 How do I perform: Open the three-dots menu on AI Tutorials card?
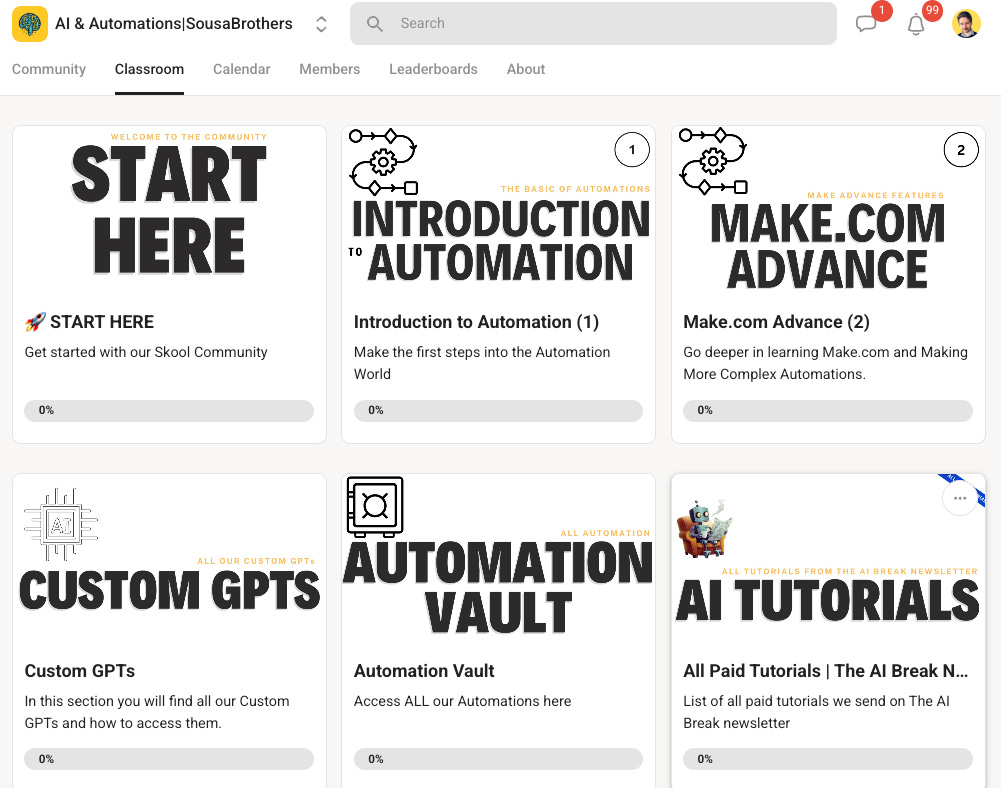[960, 498]
